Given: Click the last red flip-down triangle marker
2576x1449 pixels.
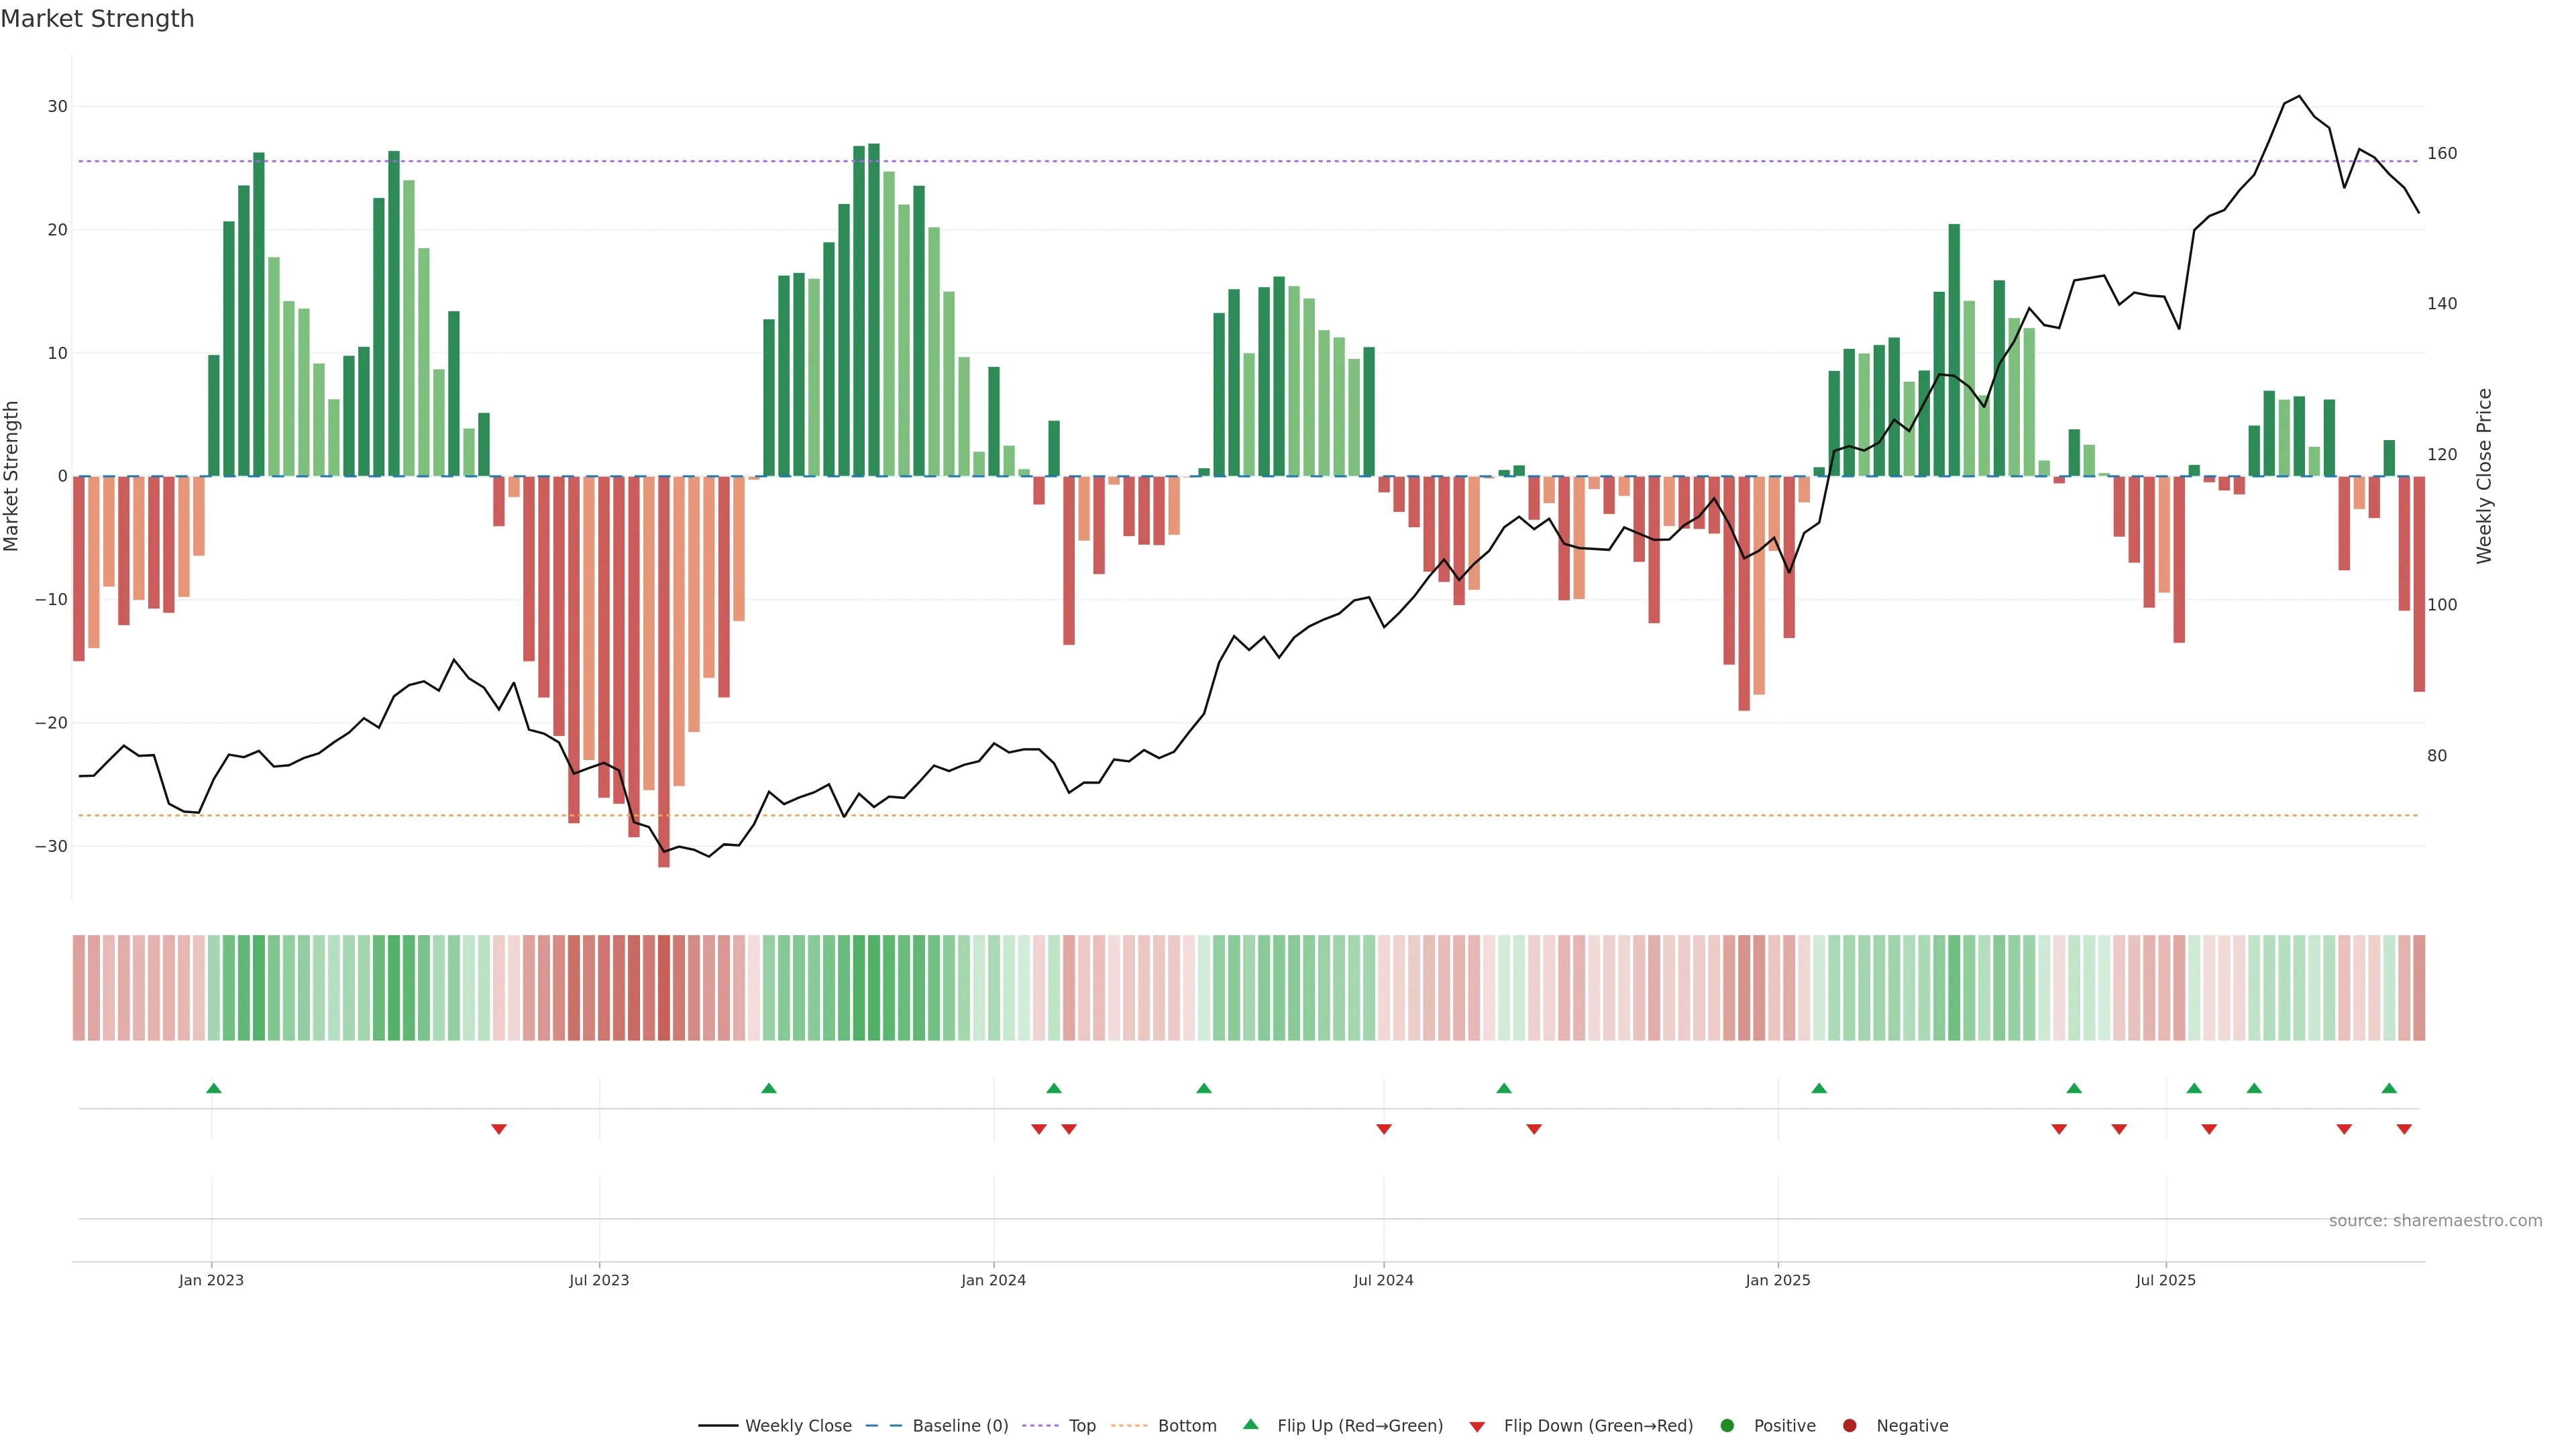Looking at the screenshot, I should (2404, 1129).
